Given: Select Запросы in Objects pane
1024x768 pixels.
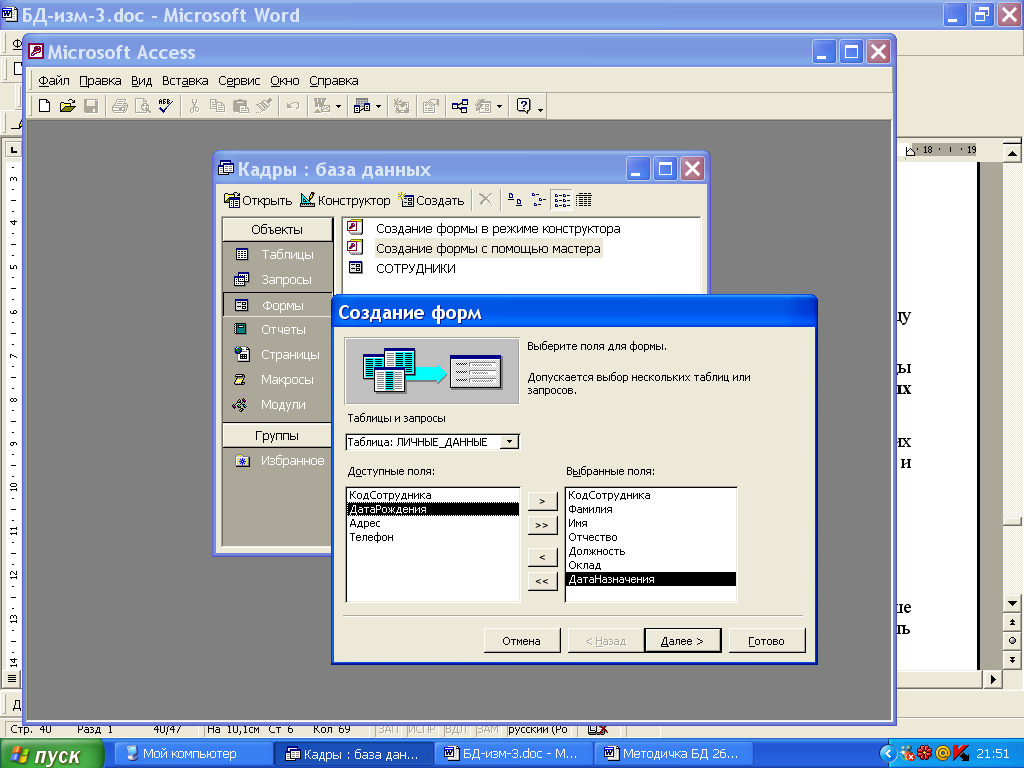Looking at the screenshot, I should pos(278,280).
